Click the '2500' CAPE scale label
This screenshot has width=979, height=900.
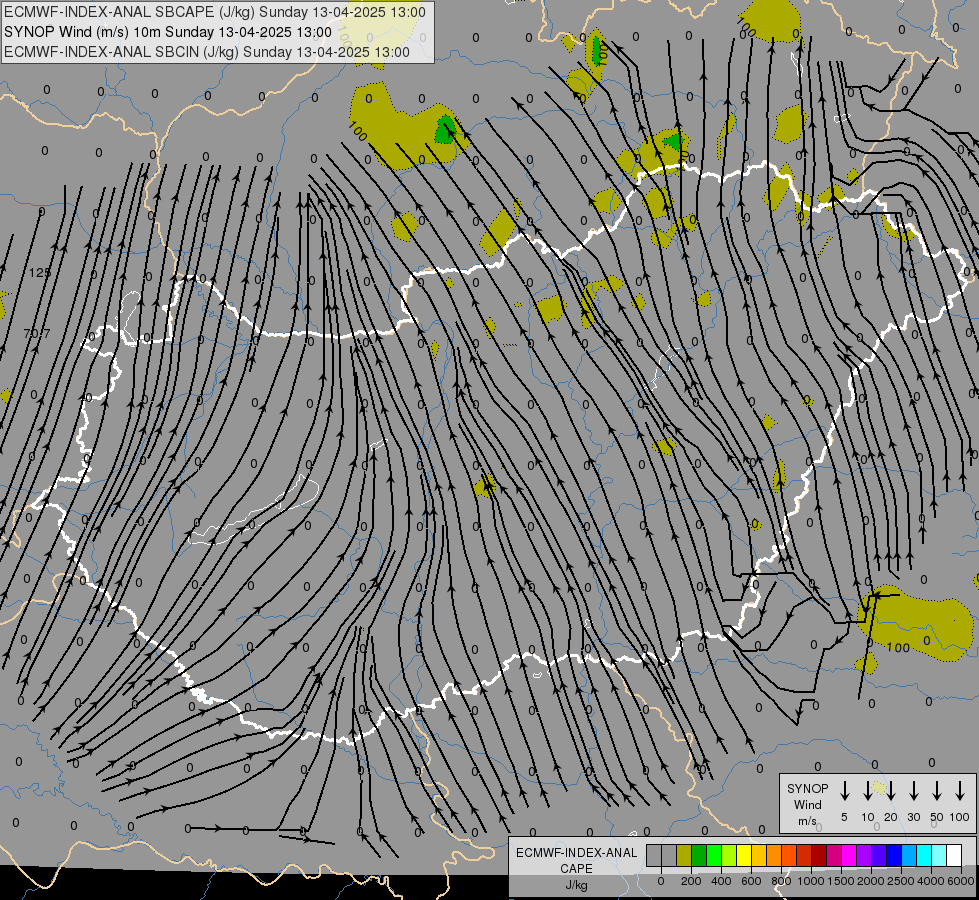coord(901,881)
